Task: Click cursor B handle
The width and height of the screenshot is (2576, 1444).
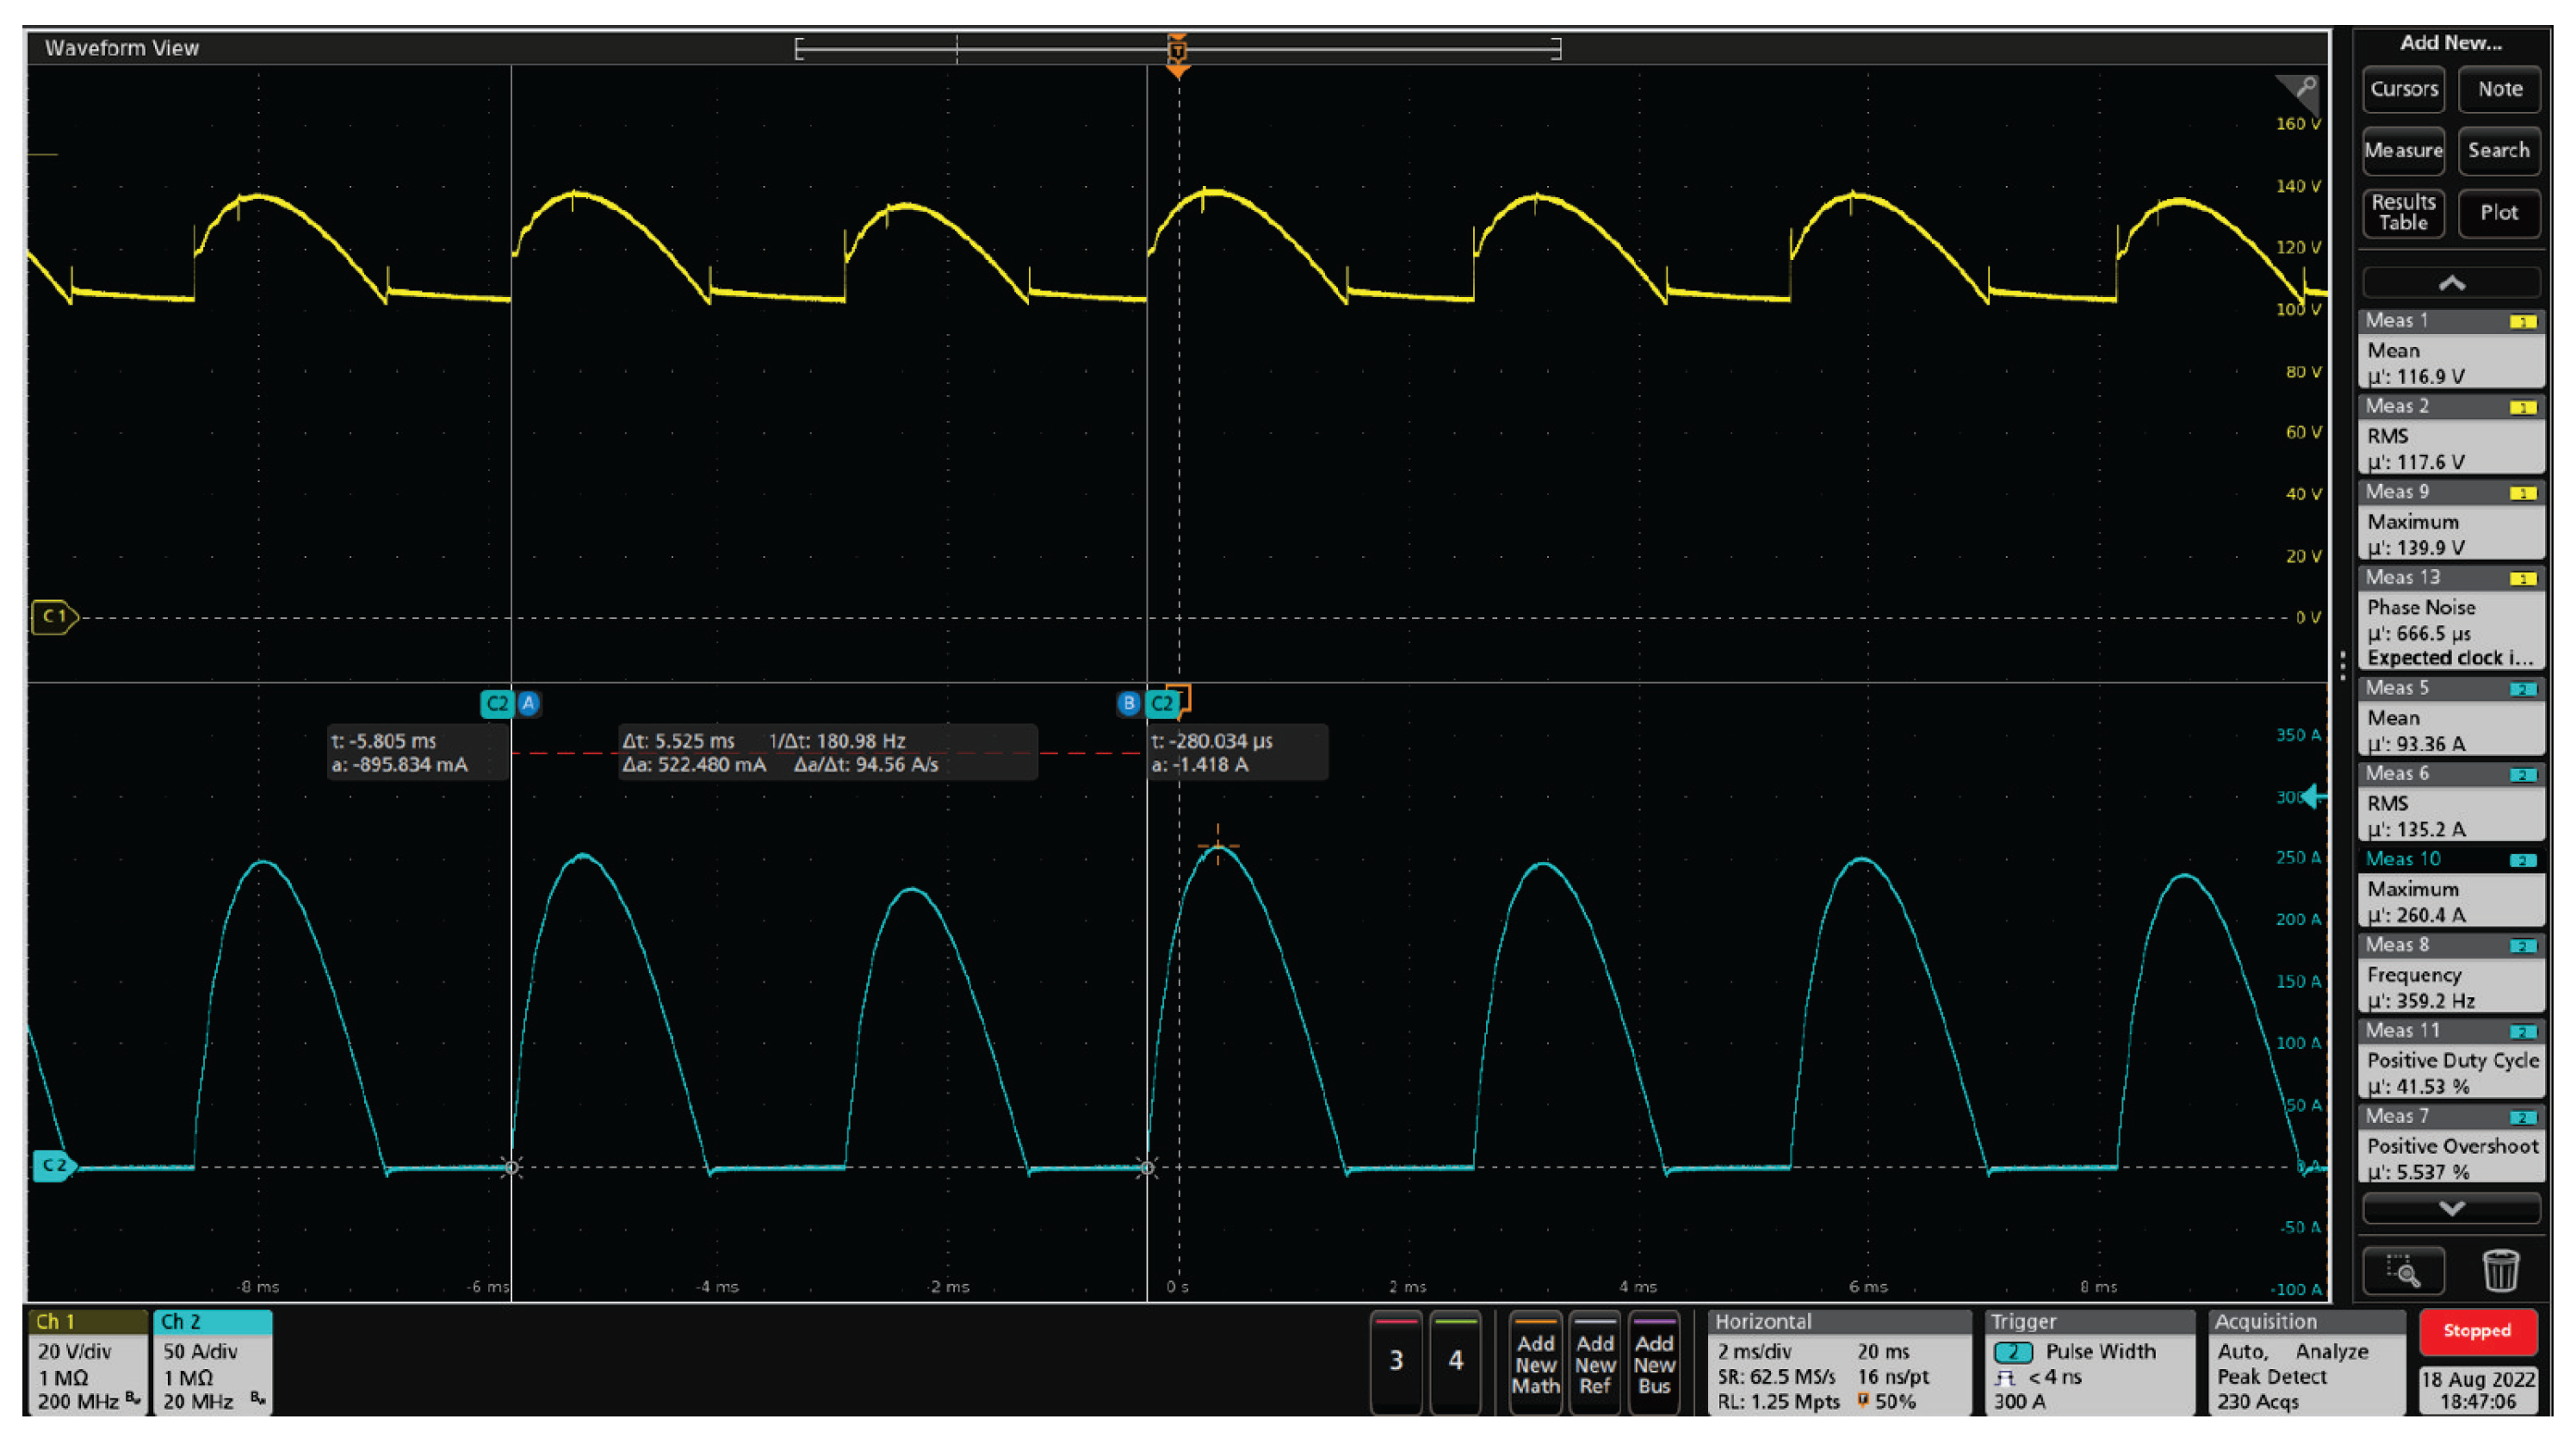Action: click(1129, 703)
